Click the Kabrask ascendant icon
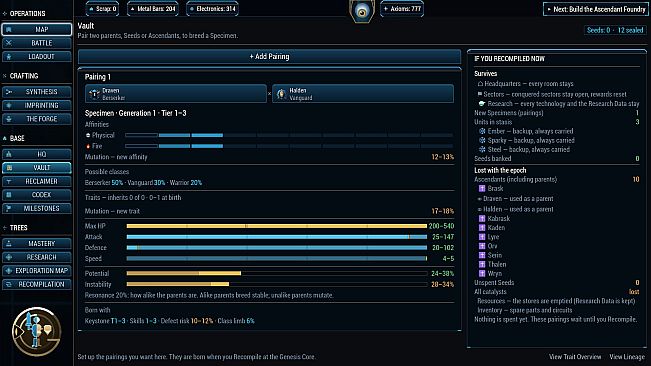The width and height of the screenshot is (651, 366). pos(482,219)
